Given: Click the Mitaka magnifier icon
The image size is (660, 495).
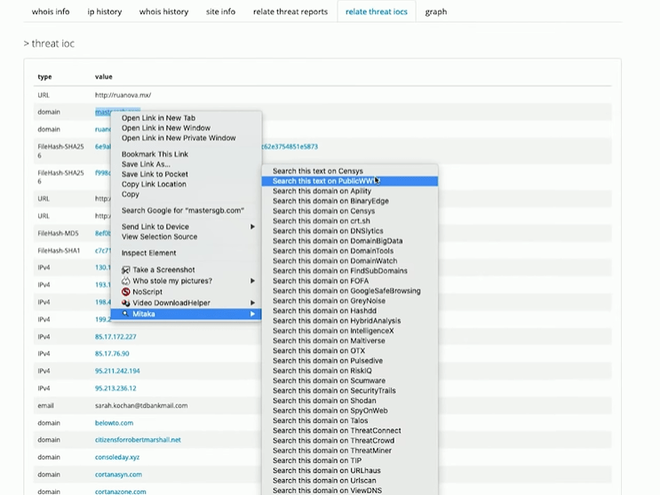Looking at the screenshot, I should [x=125, y=314].
